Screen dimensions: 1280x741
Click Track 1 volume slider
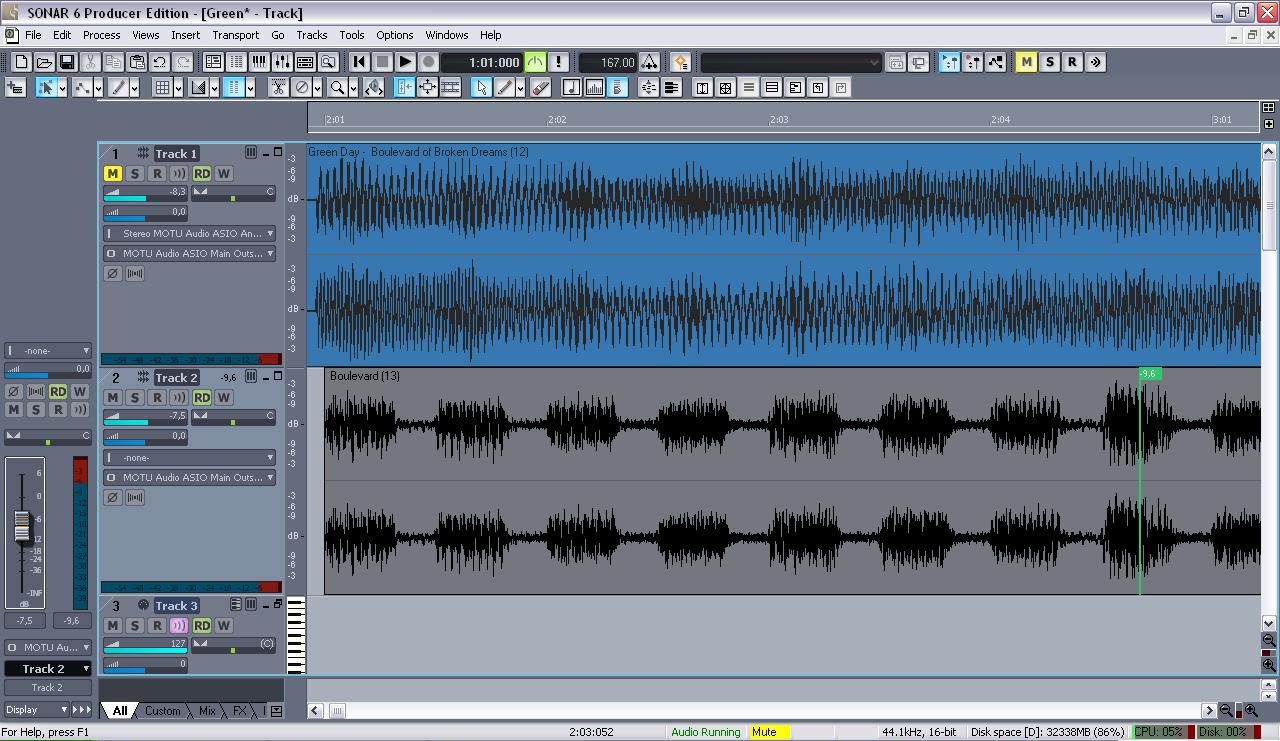click(x=146, y=192)
